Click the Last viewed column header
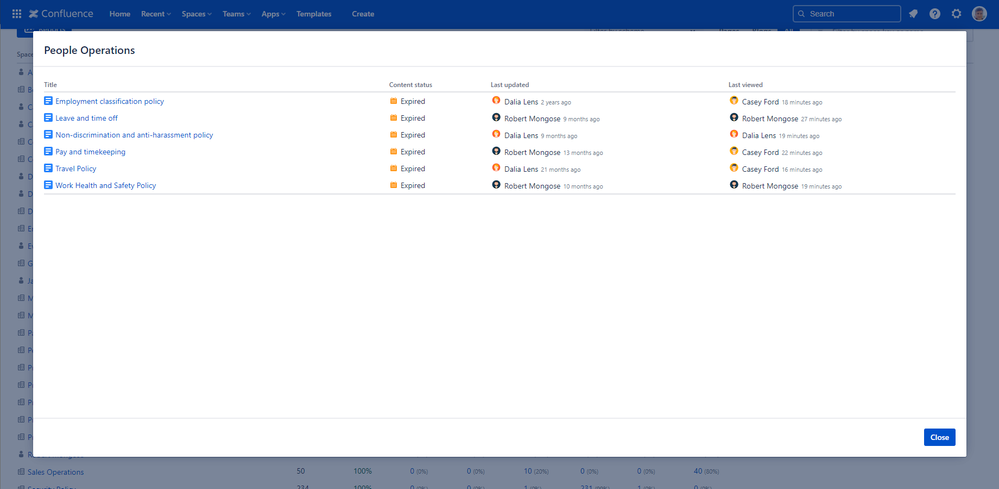 [745, 85]
